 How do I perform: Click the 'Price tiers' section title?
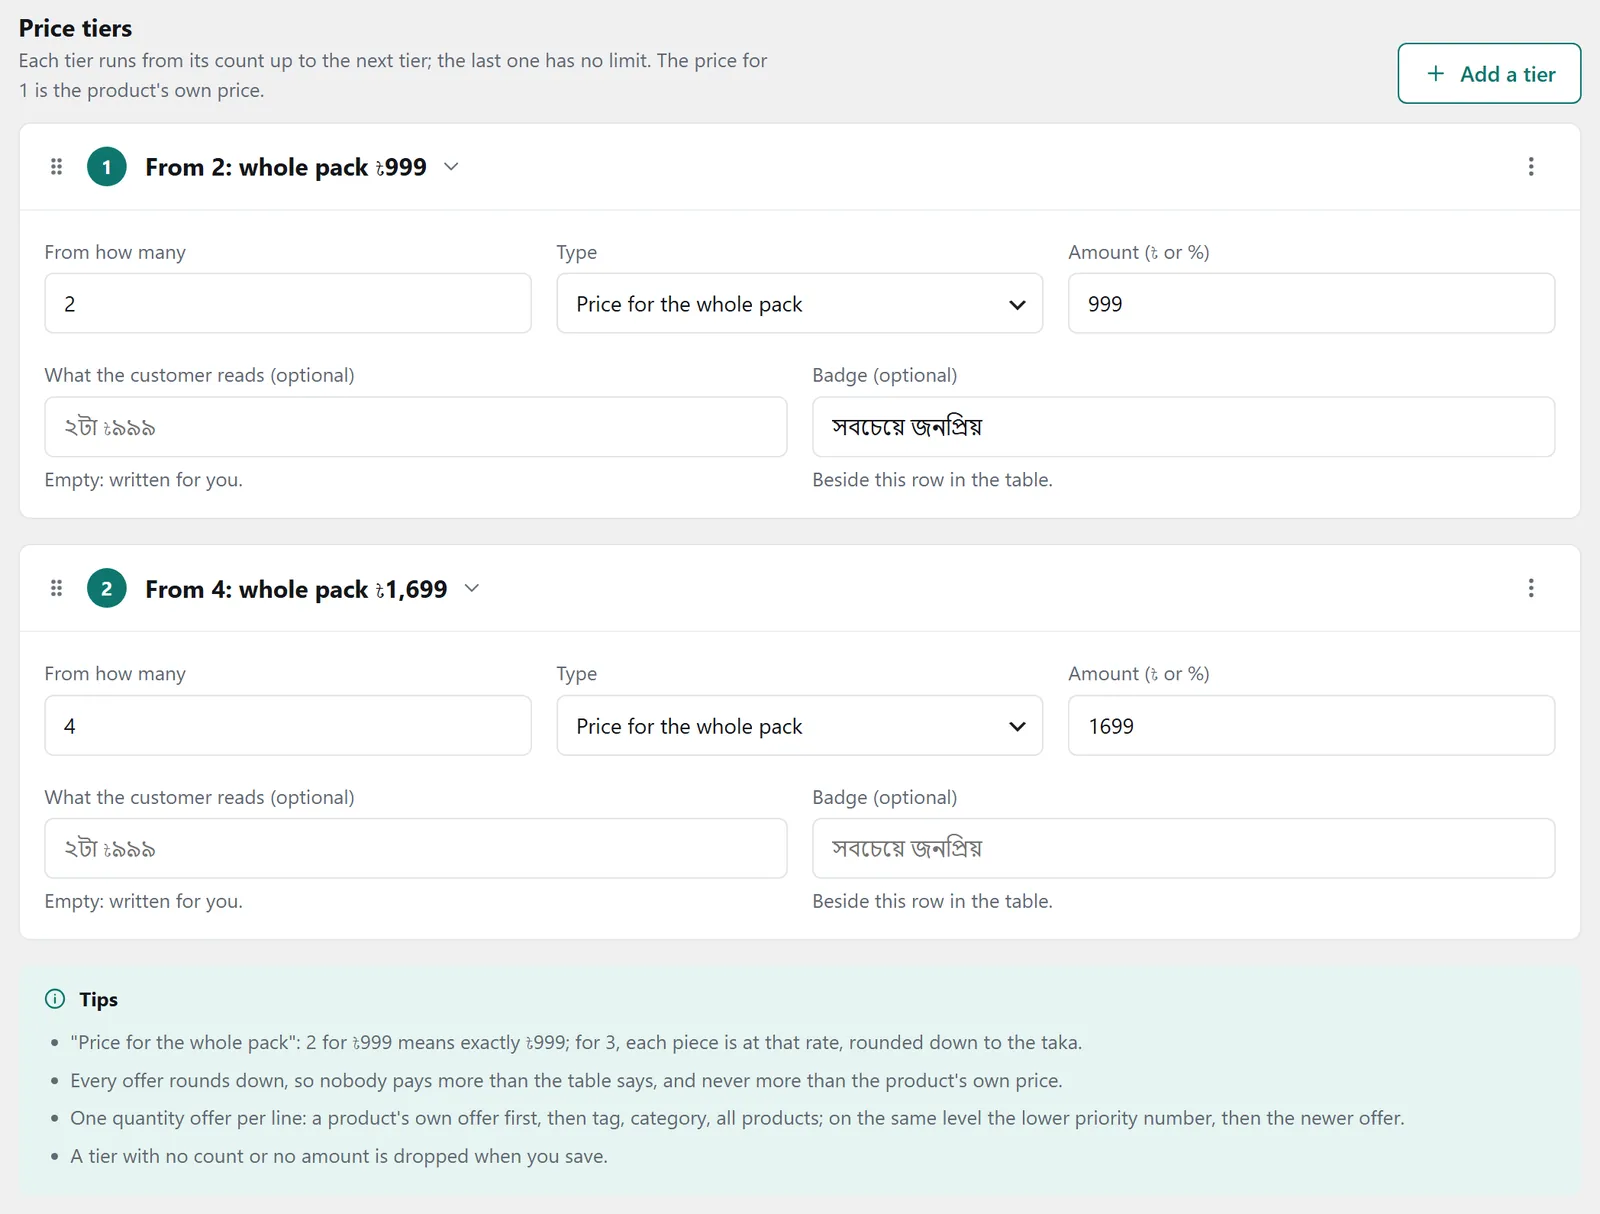pos(76,28)
